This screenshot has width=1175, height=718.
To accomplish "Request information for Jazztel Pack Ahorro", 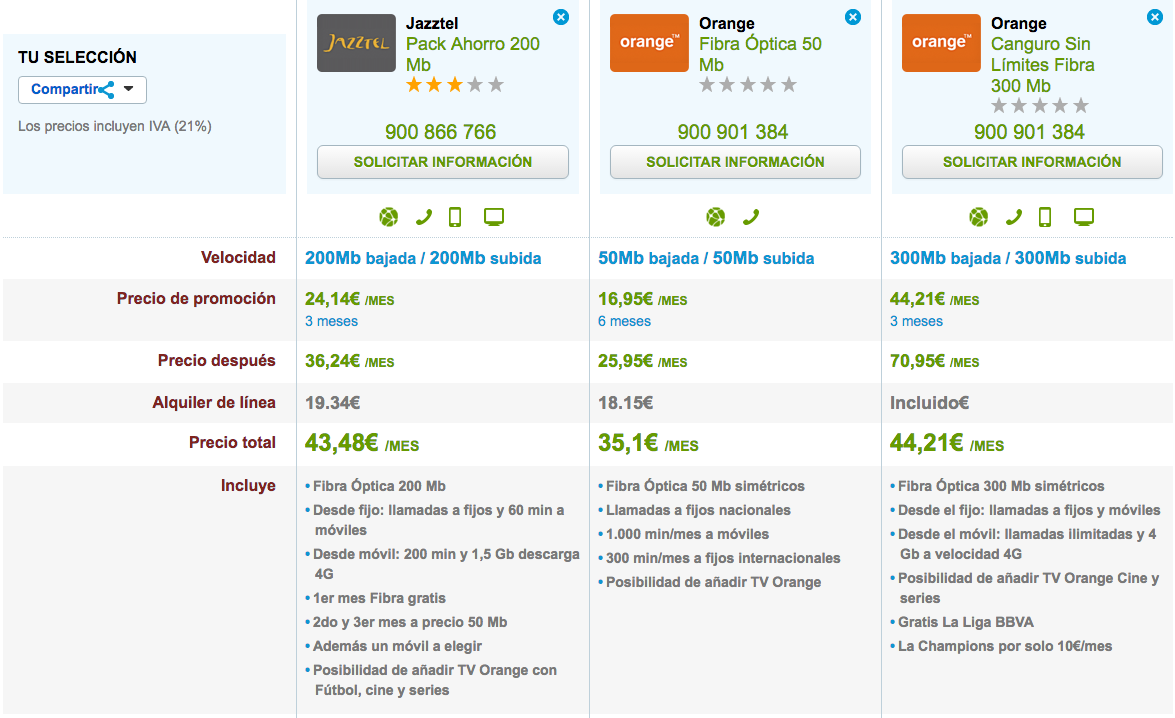I will (443, 162).
